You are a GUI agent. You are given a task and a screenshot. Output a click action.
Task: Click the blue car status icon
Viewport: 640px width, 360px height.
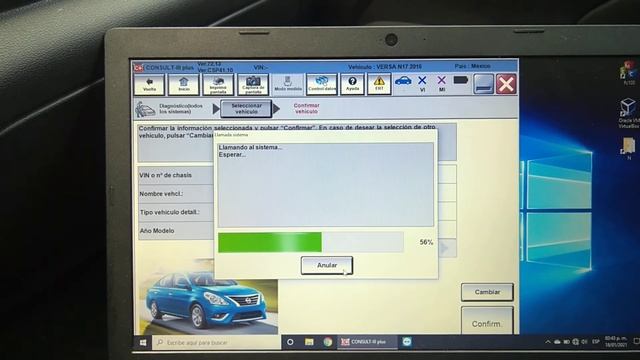(403, 81)
